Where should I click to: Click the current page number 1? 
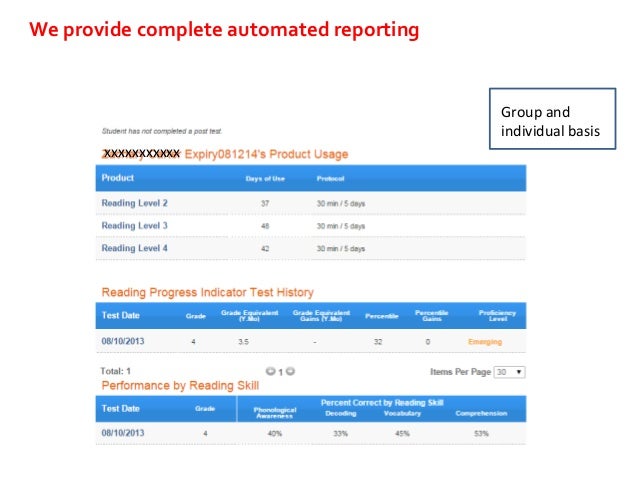[x=280, y=372]
